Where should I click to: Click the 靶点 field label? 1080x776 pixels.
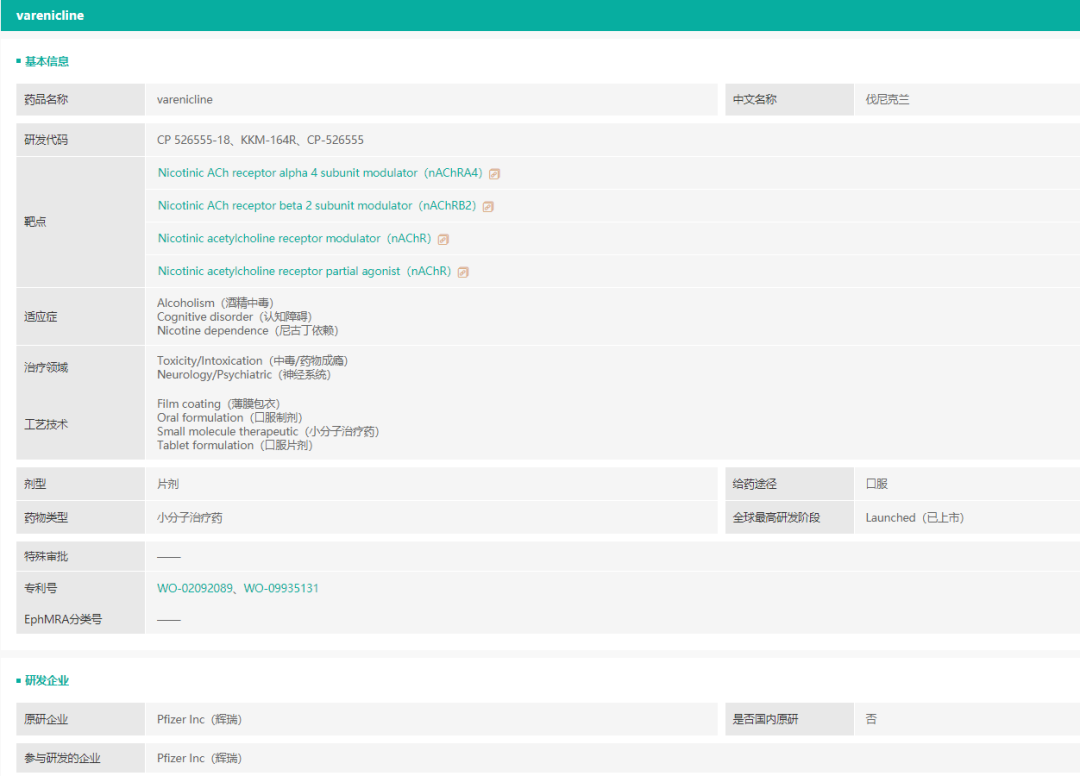coord(35,222)
